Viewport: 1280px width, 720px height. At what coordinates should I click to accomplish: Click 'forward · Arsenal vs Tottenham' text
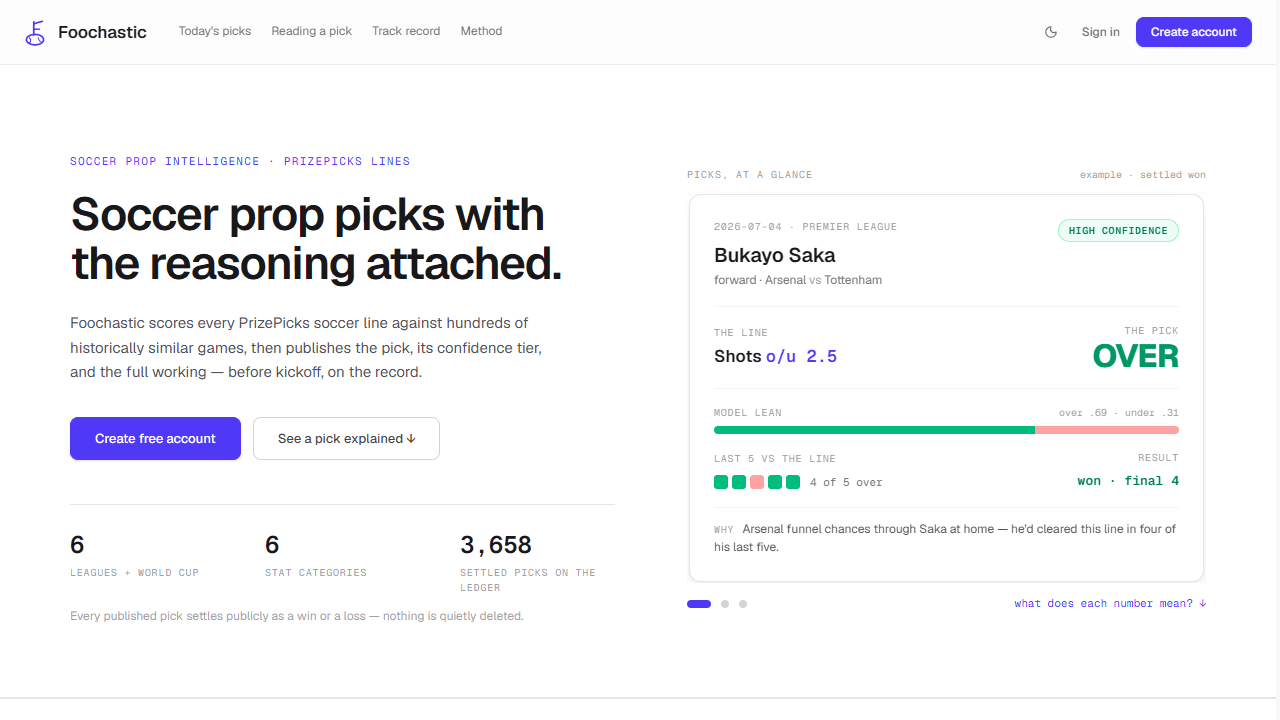(x=798, y=280)
